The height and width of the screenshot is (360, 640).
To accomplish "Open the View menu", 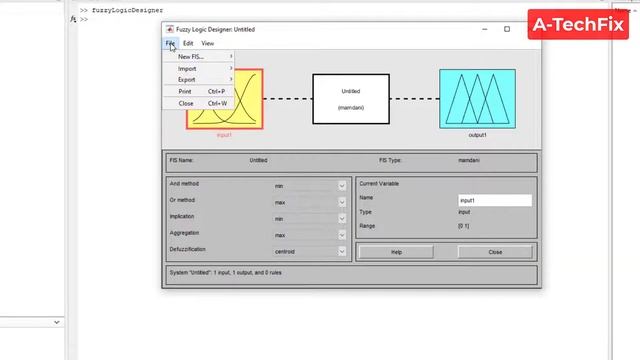I will click(x=207, y=43).
